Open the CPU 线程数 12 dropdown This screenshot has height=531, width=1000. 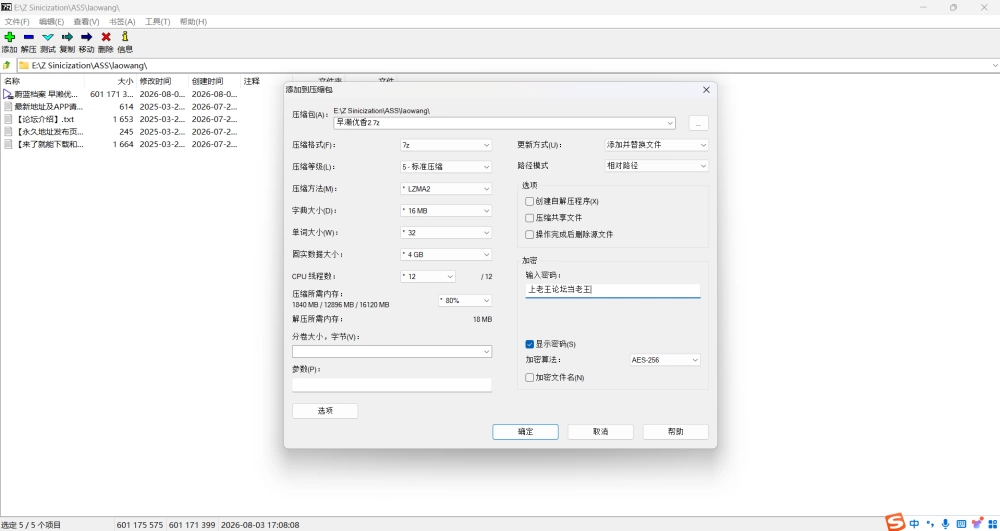pyautogui.click(x=428, y=277)
